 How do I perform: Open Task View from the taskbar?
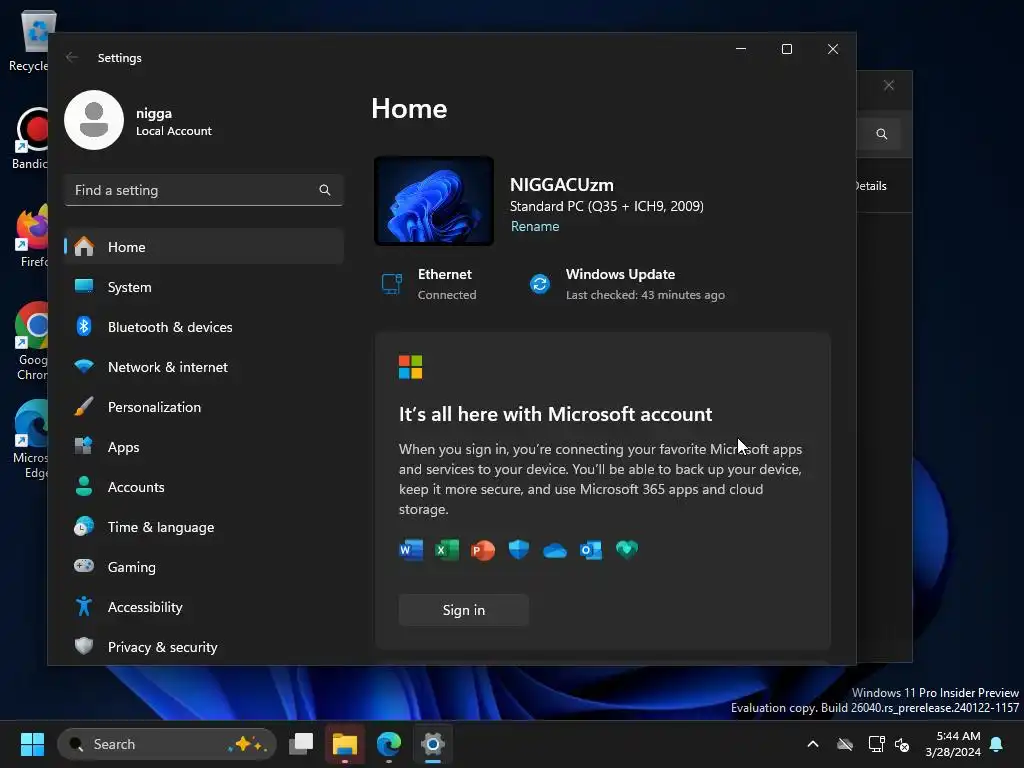tap(301, 744)
